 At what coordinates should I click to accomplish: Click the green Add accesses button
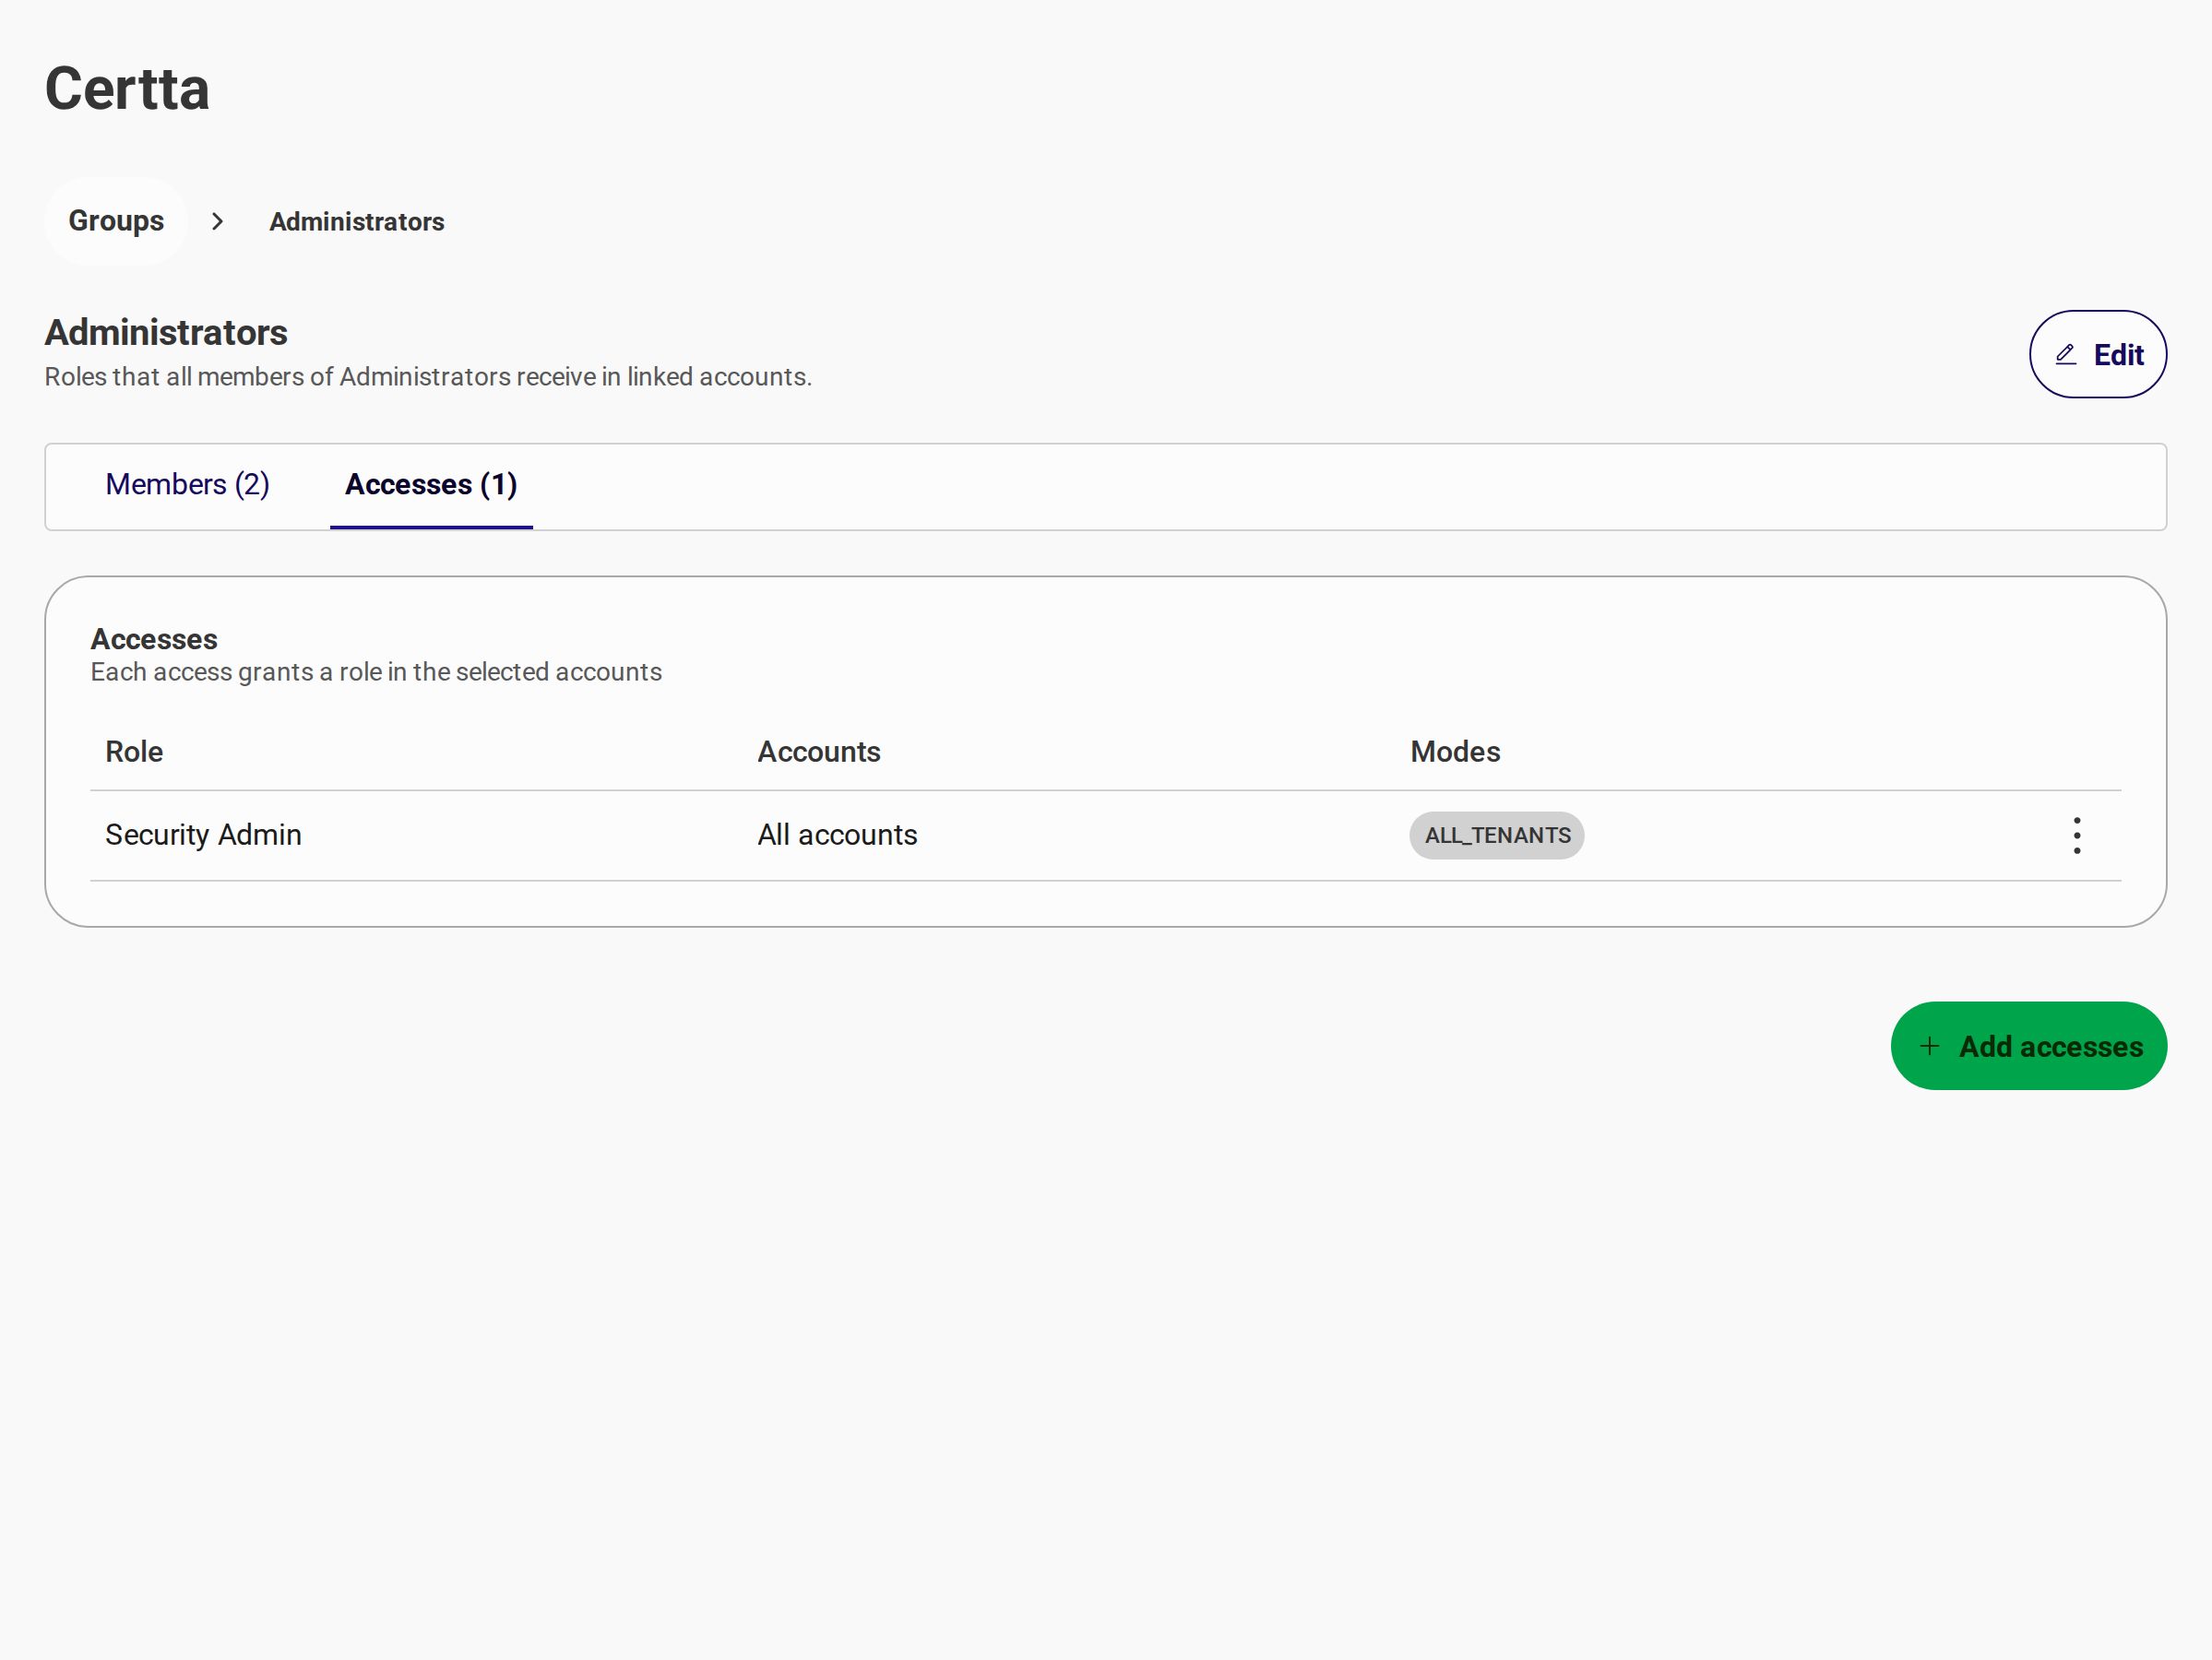(x=2028, y=1046)
